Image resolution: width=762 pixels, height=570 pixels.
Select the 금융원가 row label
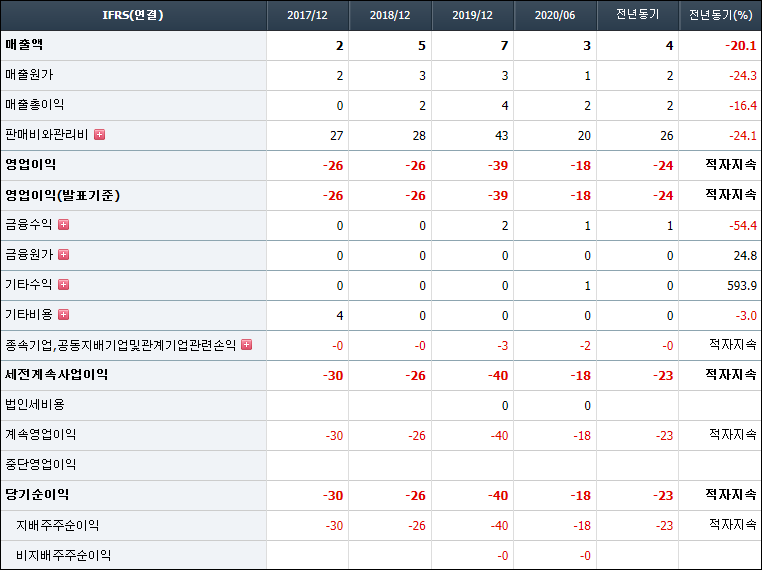(29, 255)
